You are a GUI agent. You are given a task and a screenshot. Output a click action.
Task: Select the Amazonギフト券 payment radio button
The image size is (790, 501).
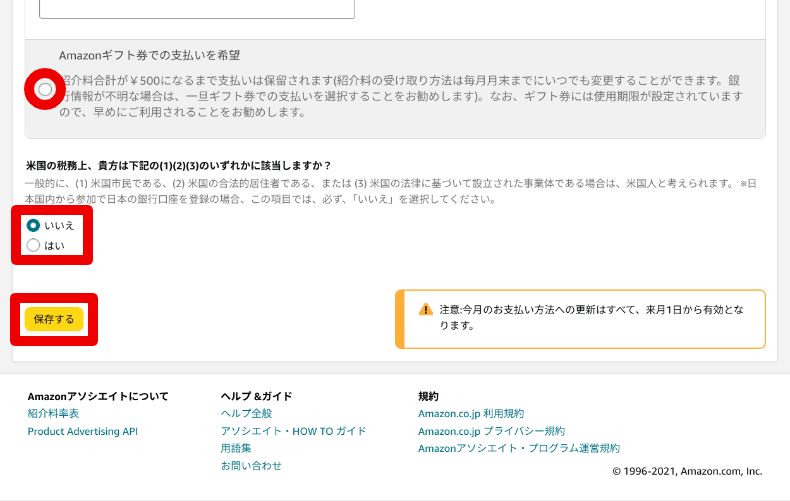(45, 89)
